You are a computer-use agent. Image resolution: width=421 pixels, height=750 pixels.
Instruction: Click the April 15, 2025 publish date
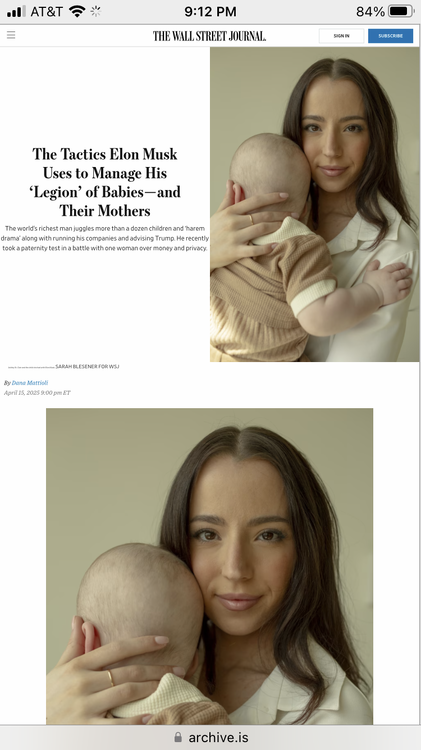37,393
